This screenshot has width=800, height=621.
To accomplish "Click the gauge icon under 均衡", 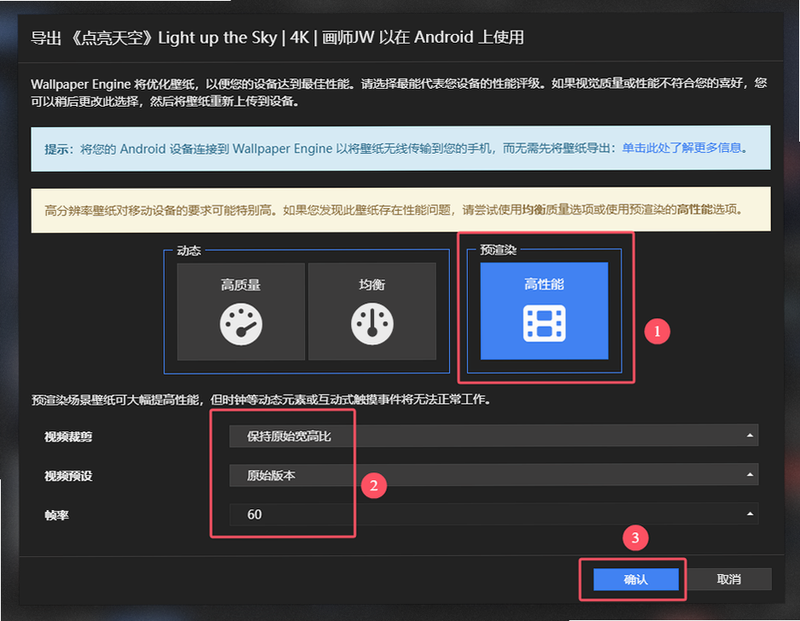I will 372,324.
